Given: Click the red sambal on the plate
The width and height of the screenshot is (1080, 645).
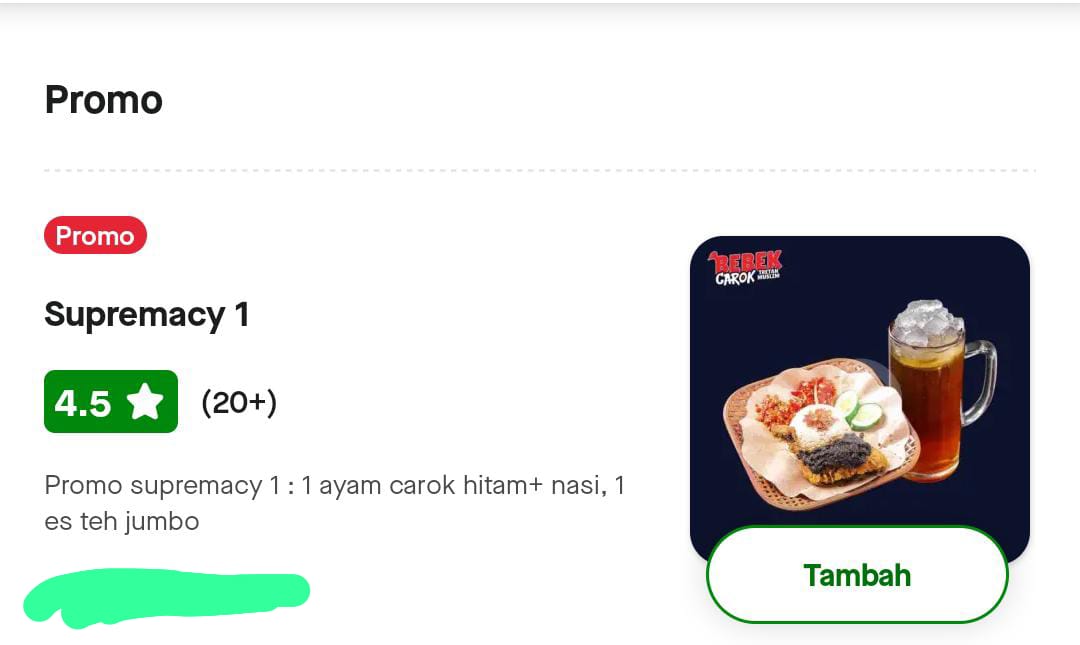Looking at the screenshot, I should point(796,400).
